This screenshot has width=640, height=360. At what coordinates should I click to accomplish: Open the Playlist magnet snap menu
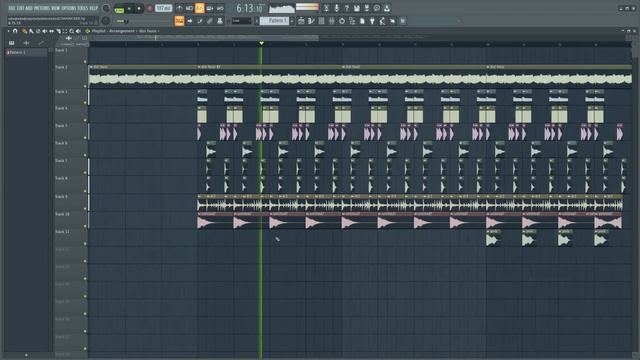[15, 31]
